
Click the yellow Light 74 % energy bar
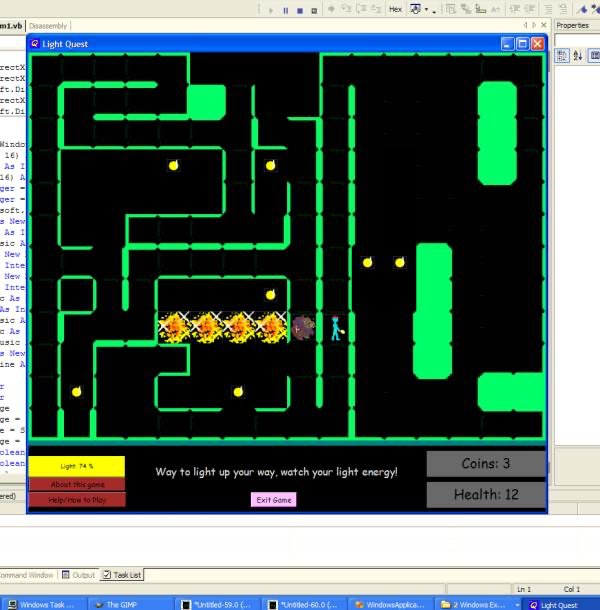[x=77, y=466]
